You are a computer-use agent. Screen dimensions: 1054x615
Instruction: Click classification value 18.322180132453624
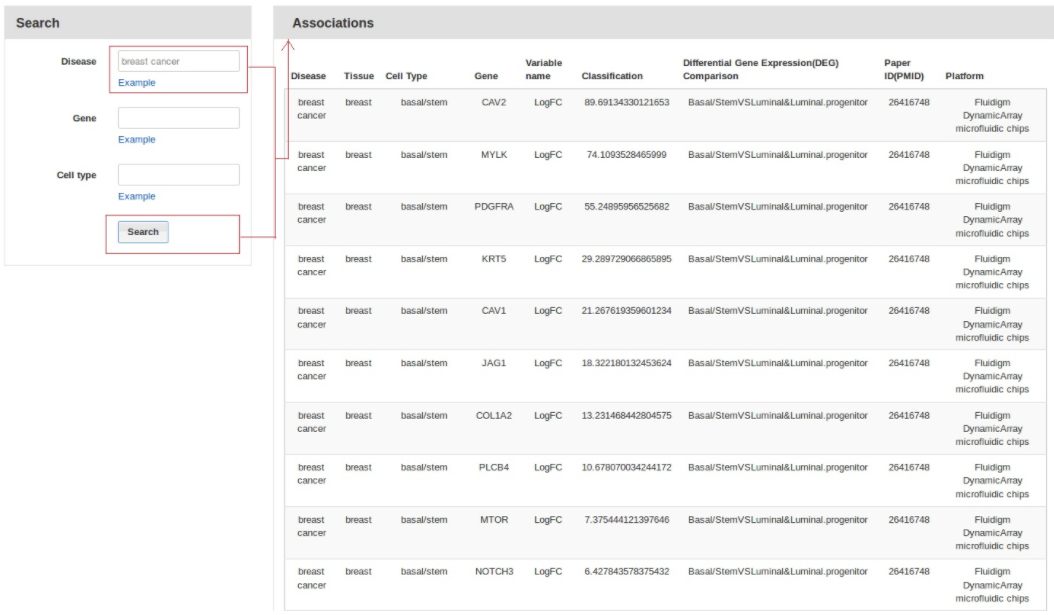(626, 363)
